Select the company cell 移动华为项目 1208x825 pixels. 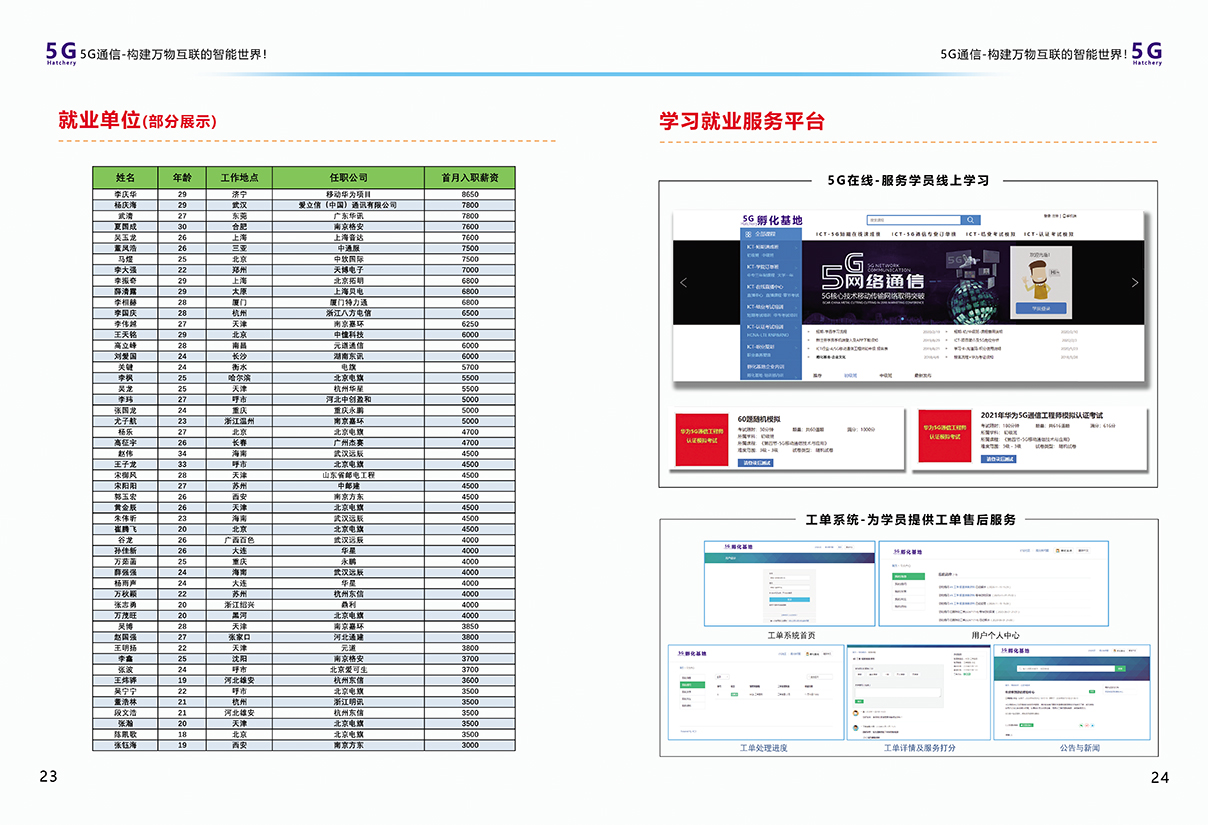349,194
